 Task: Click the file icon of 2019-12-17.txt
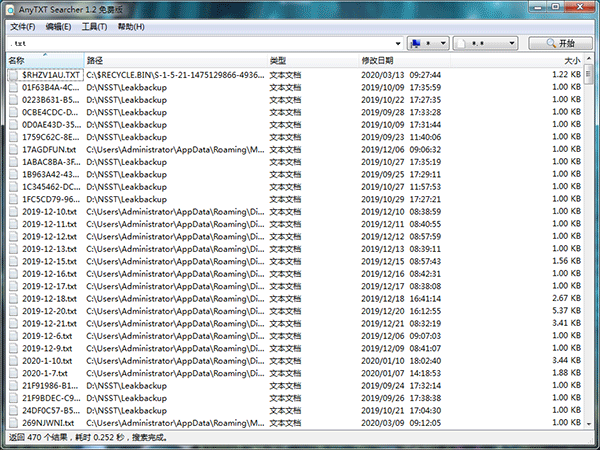click(13, 286)
